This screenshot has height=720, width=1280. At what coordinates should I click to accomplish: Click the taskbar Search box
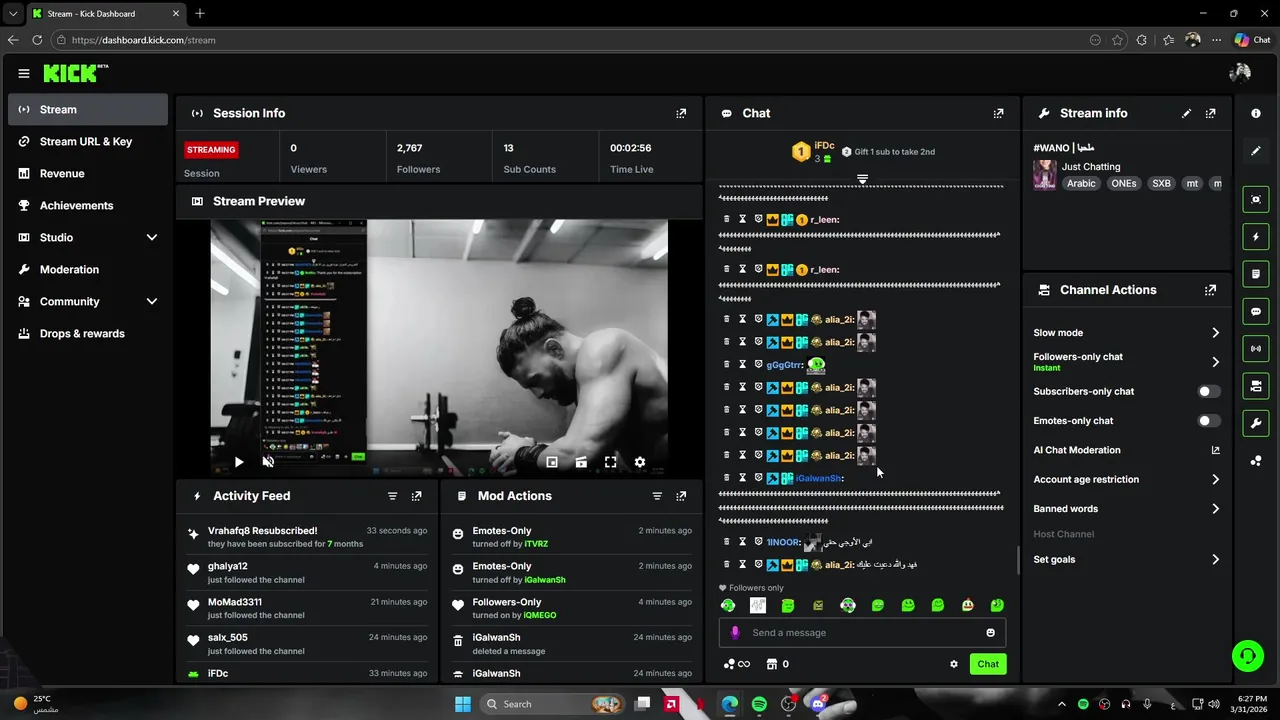(x=552, y=704)
